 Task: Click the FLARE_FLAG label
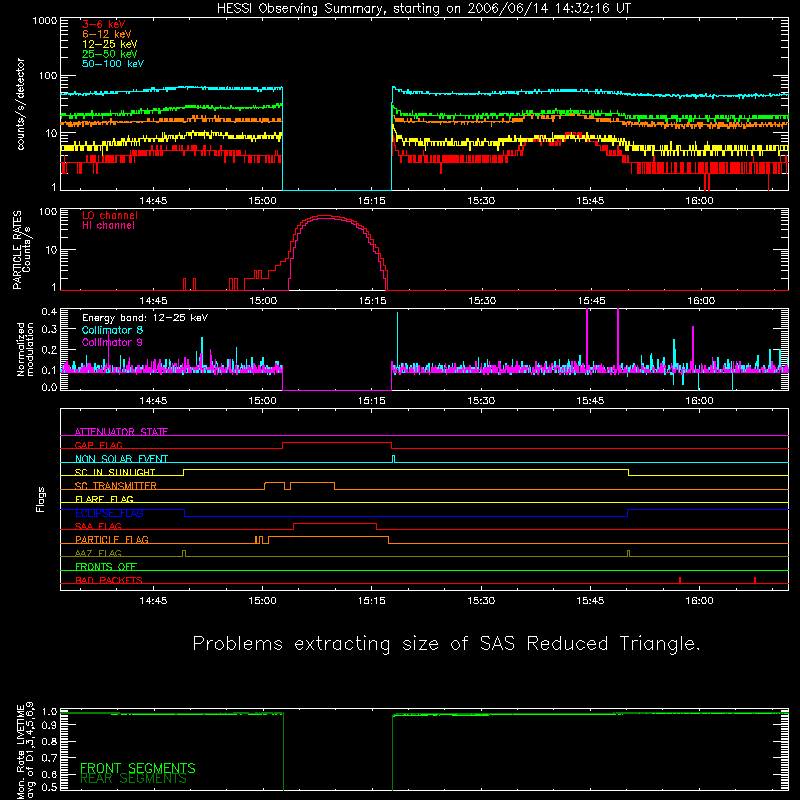point(104,499)
